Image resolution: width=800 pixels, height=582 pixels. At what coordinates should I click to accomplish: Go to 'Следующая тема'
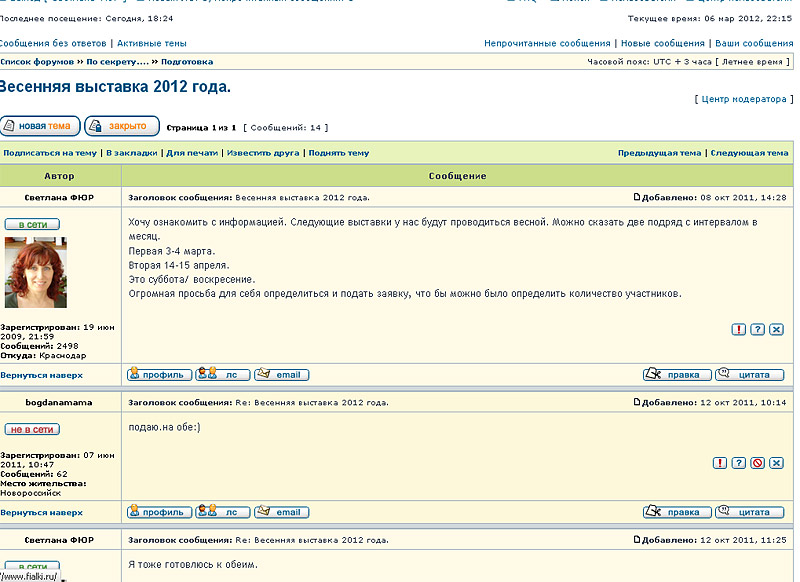[x=750, y=153]
